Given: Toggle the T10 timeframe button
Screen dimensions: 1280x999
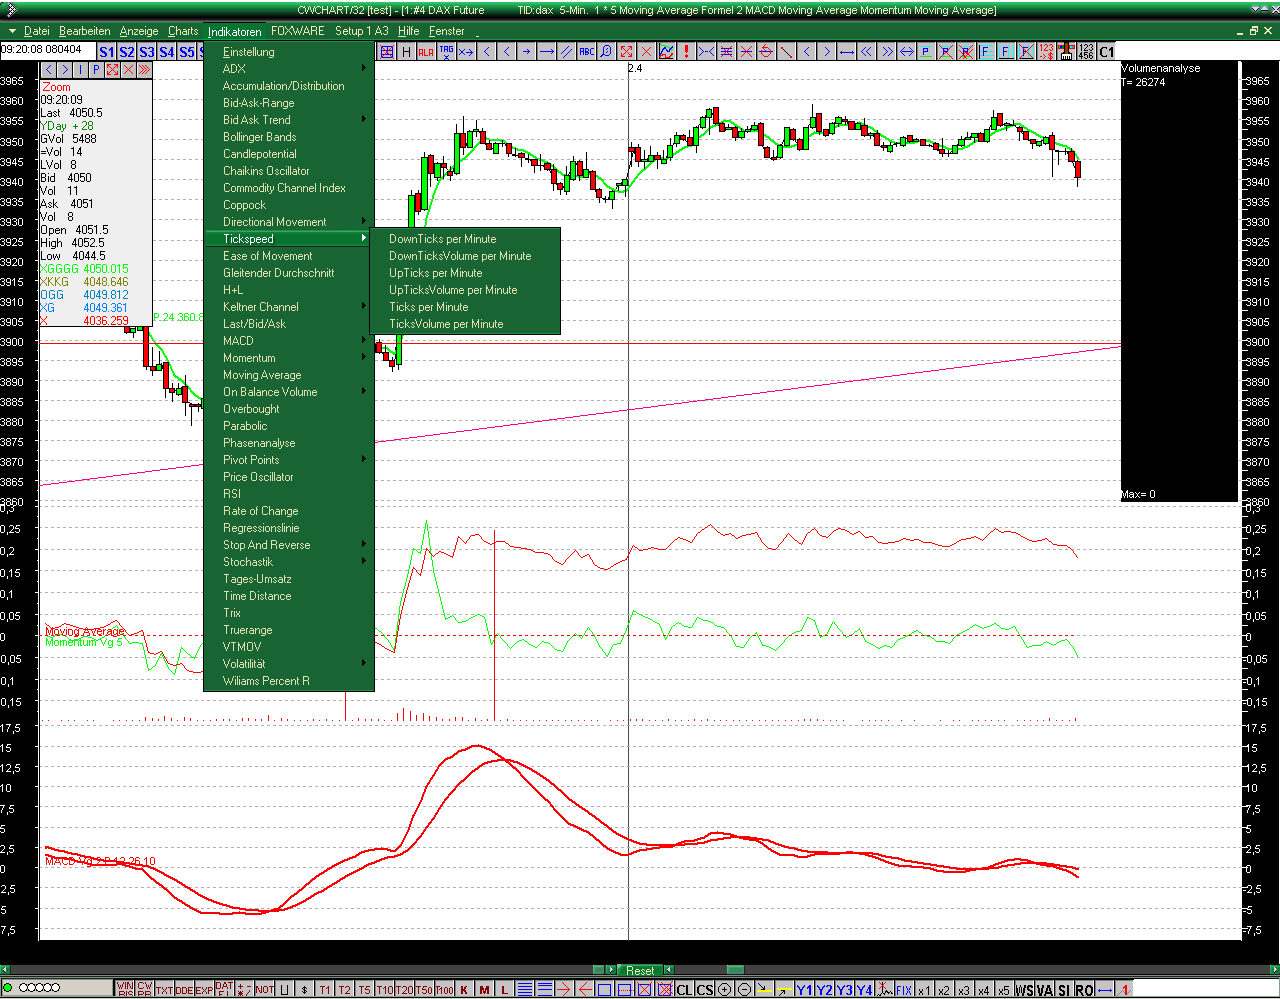Looking at the screenshot, I should pyautogui.click(x=384, y=990).
